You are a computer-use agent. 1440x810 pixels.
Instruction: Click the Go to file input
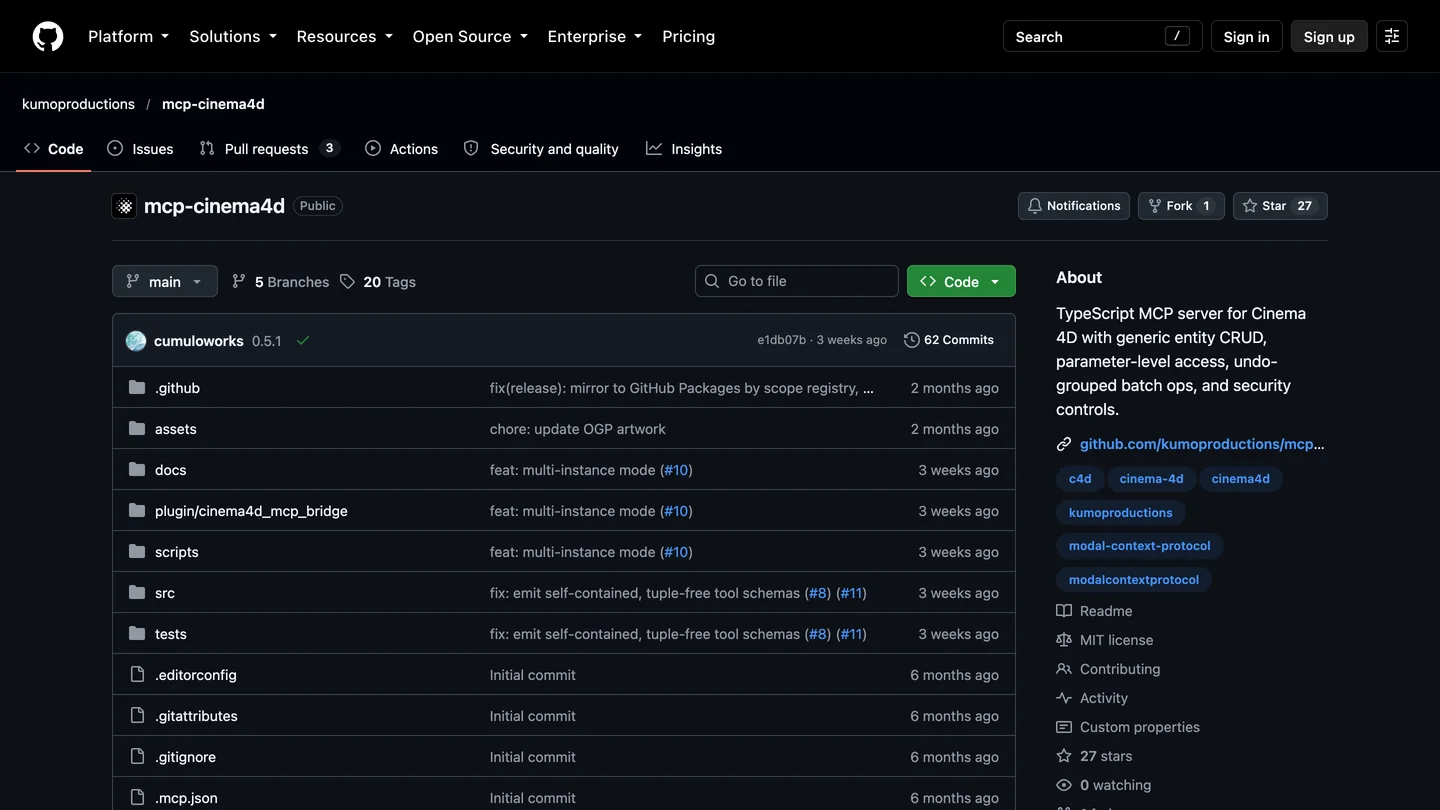click(797, 281)
